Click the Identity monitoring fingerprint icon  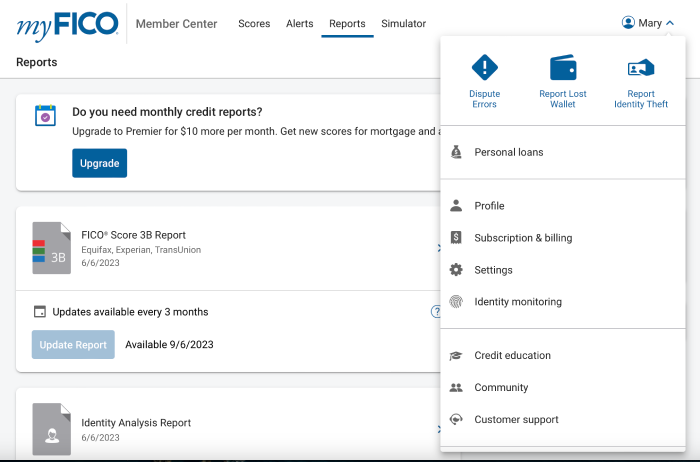pos(456,302)
